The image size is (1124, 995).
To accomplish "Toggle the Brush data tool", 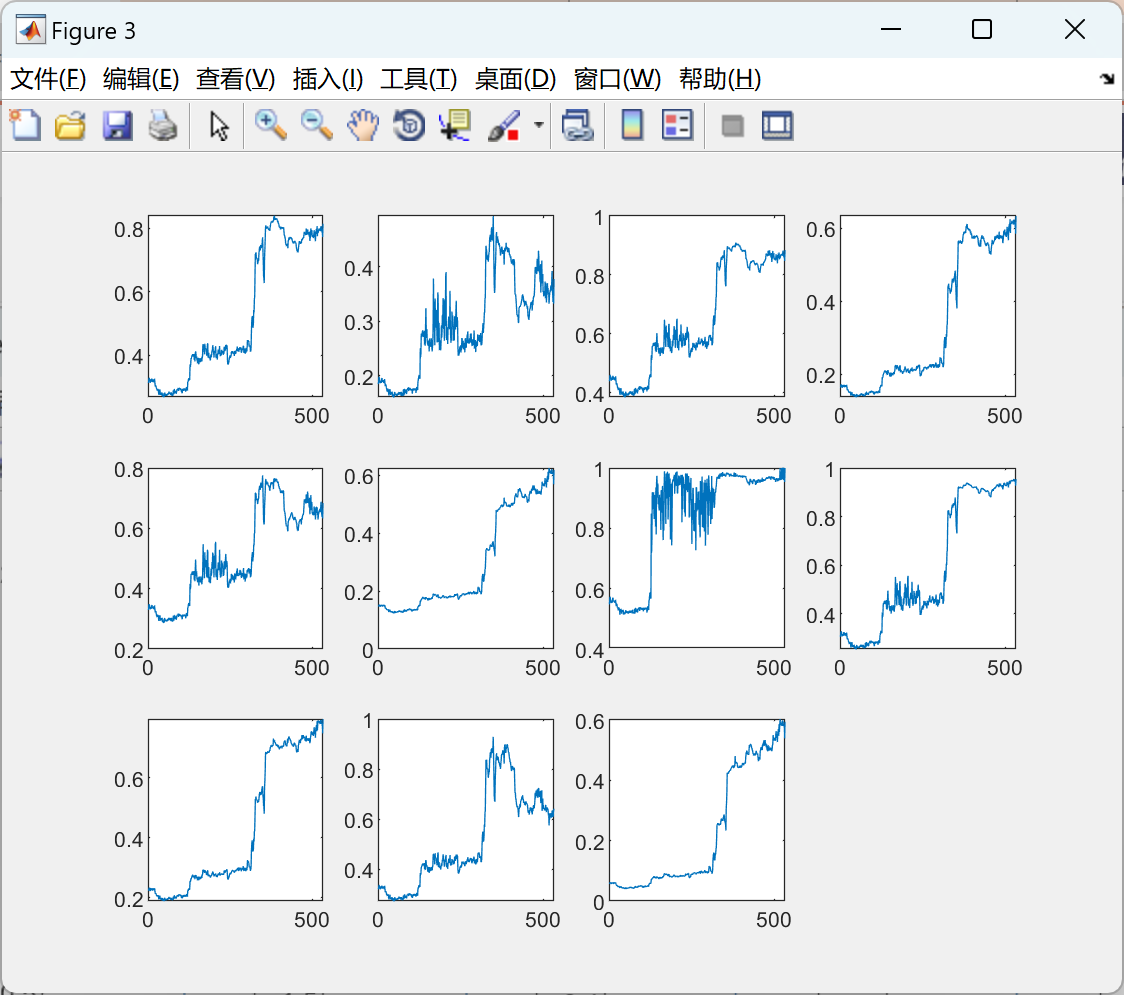I will [x=504, y=125].
